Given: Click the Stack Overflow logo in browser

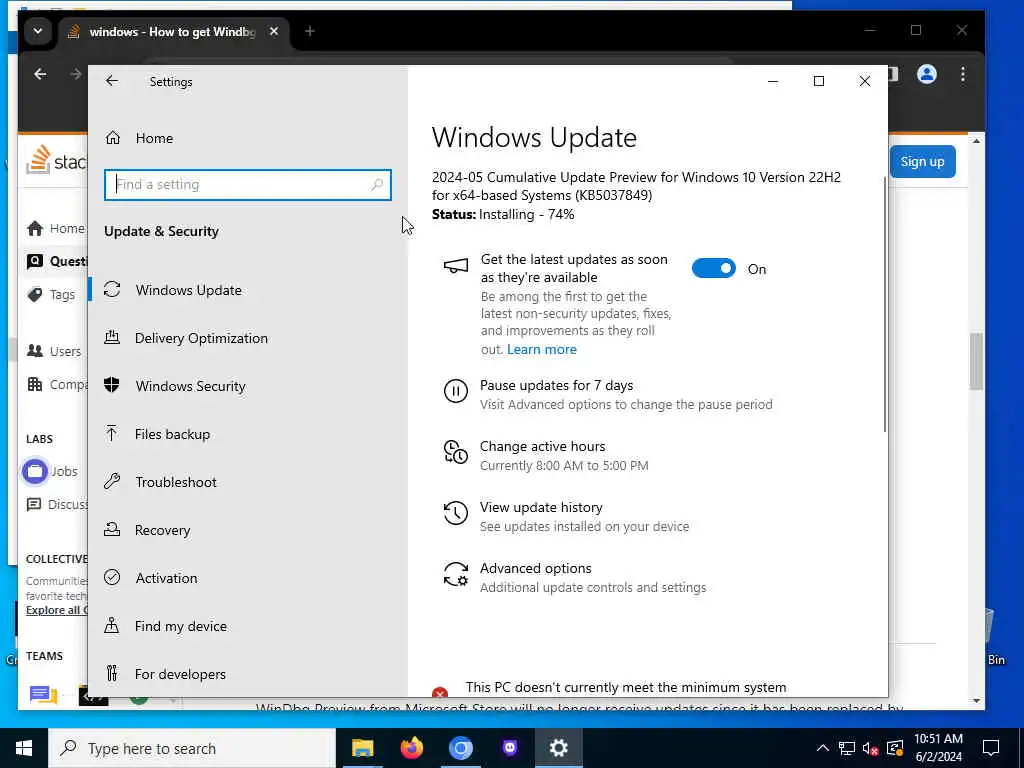Looking at the screenshot, I should pyautogui.click(x=56, y=160).
